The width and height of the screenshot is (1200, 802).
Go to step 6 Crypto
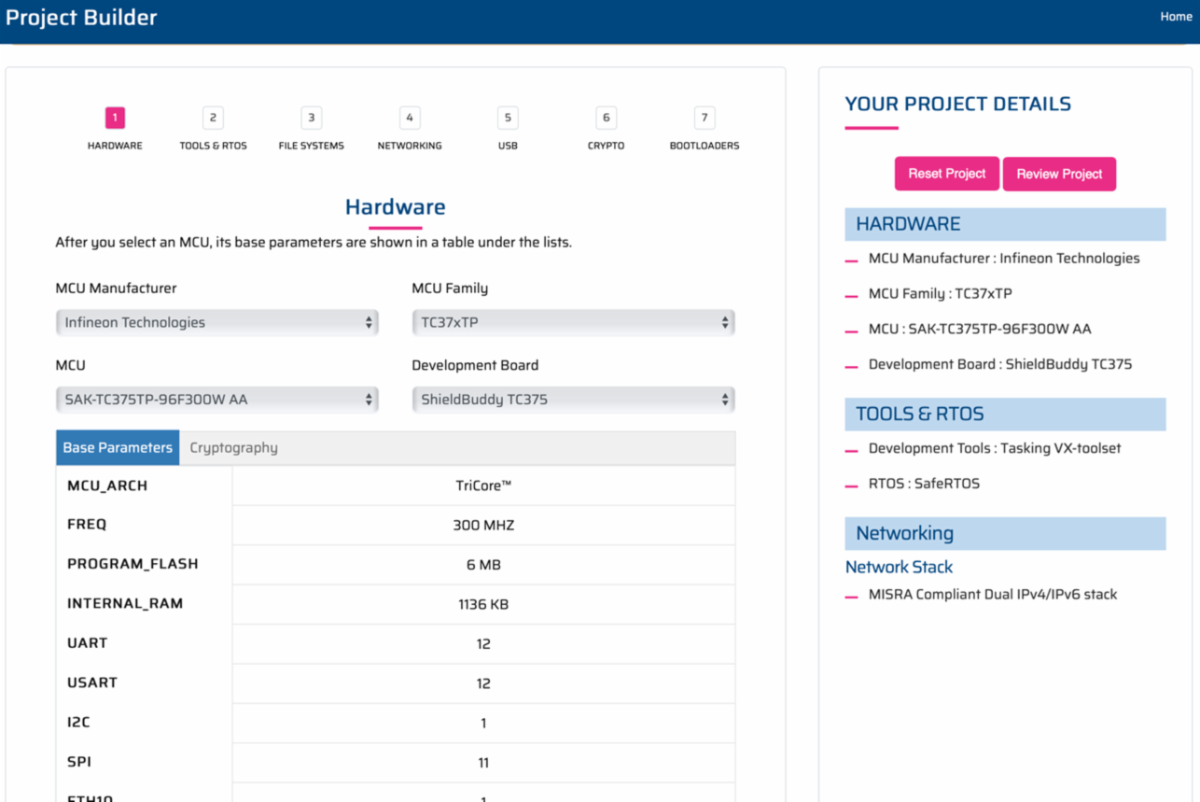pyautogui.click(x=606, y=118)
